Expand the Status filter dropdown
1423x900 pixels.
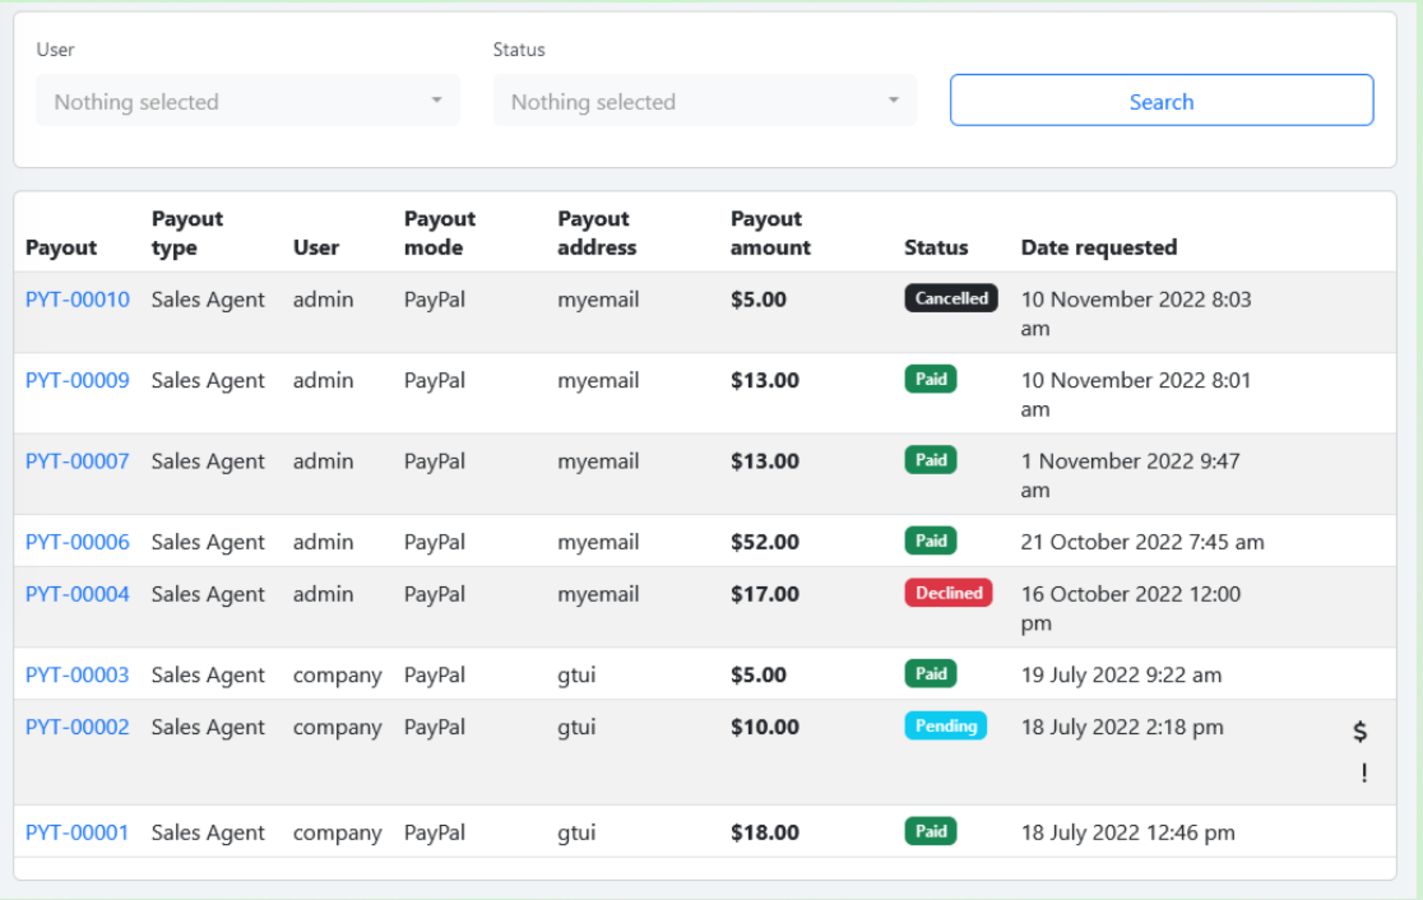click(704, 101)
